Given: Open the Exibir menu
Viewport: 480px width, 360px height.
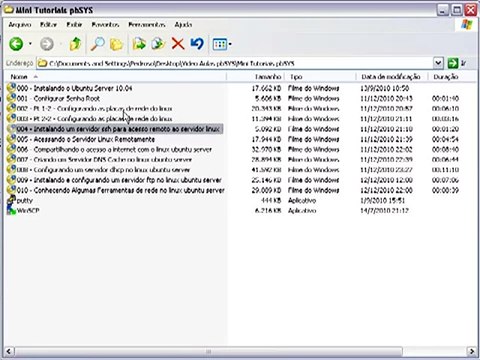Looking at the screenshot, I should tap(74, 25).
